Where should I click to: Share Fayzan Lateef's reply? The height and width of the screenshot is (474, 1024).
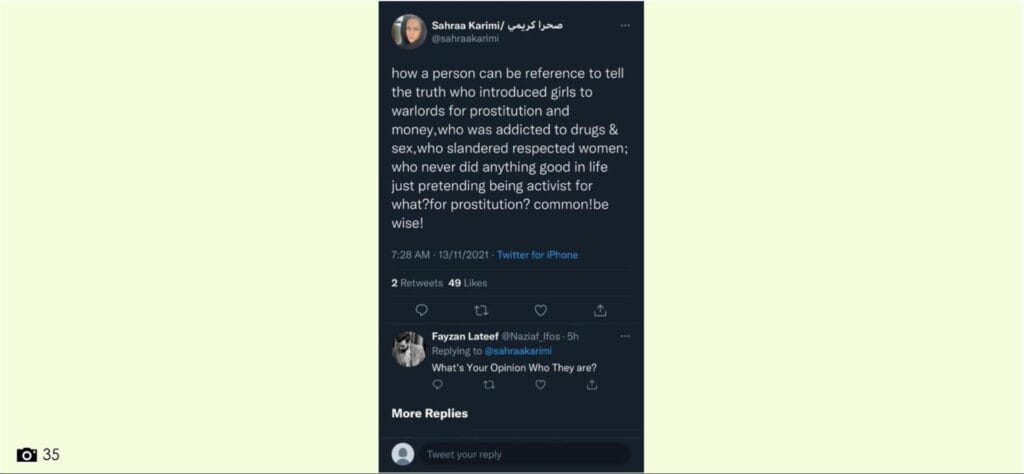click(x=592, y=384)
